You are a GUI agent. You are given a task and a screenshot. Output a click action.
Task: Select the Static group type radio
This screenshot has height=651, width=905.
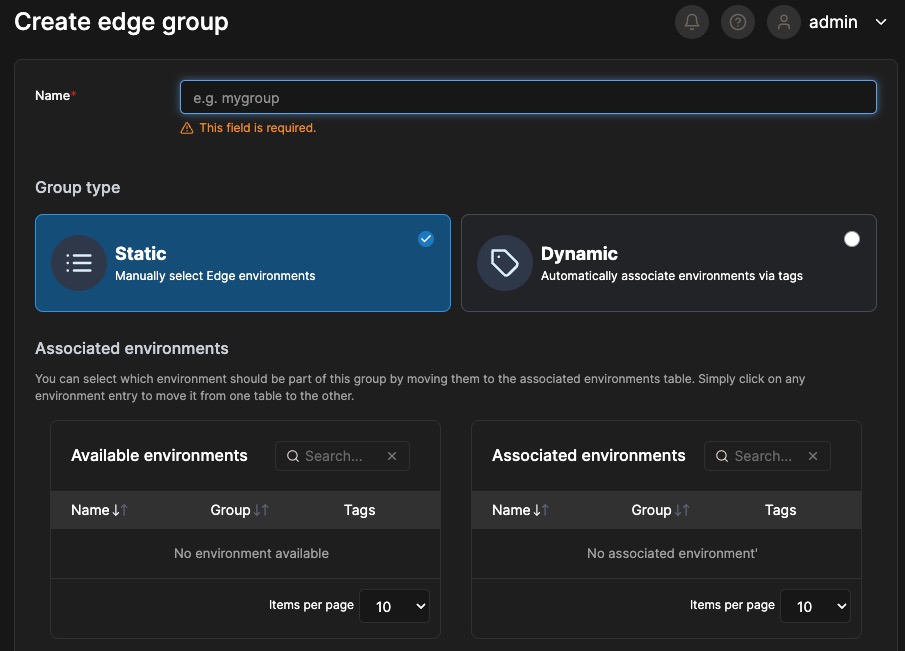tap(426, 238)
